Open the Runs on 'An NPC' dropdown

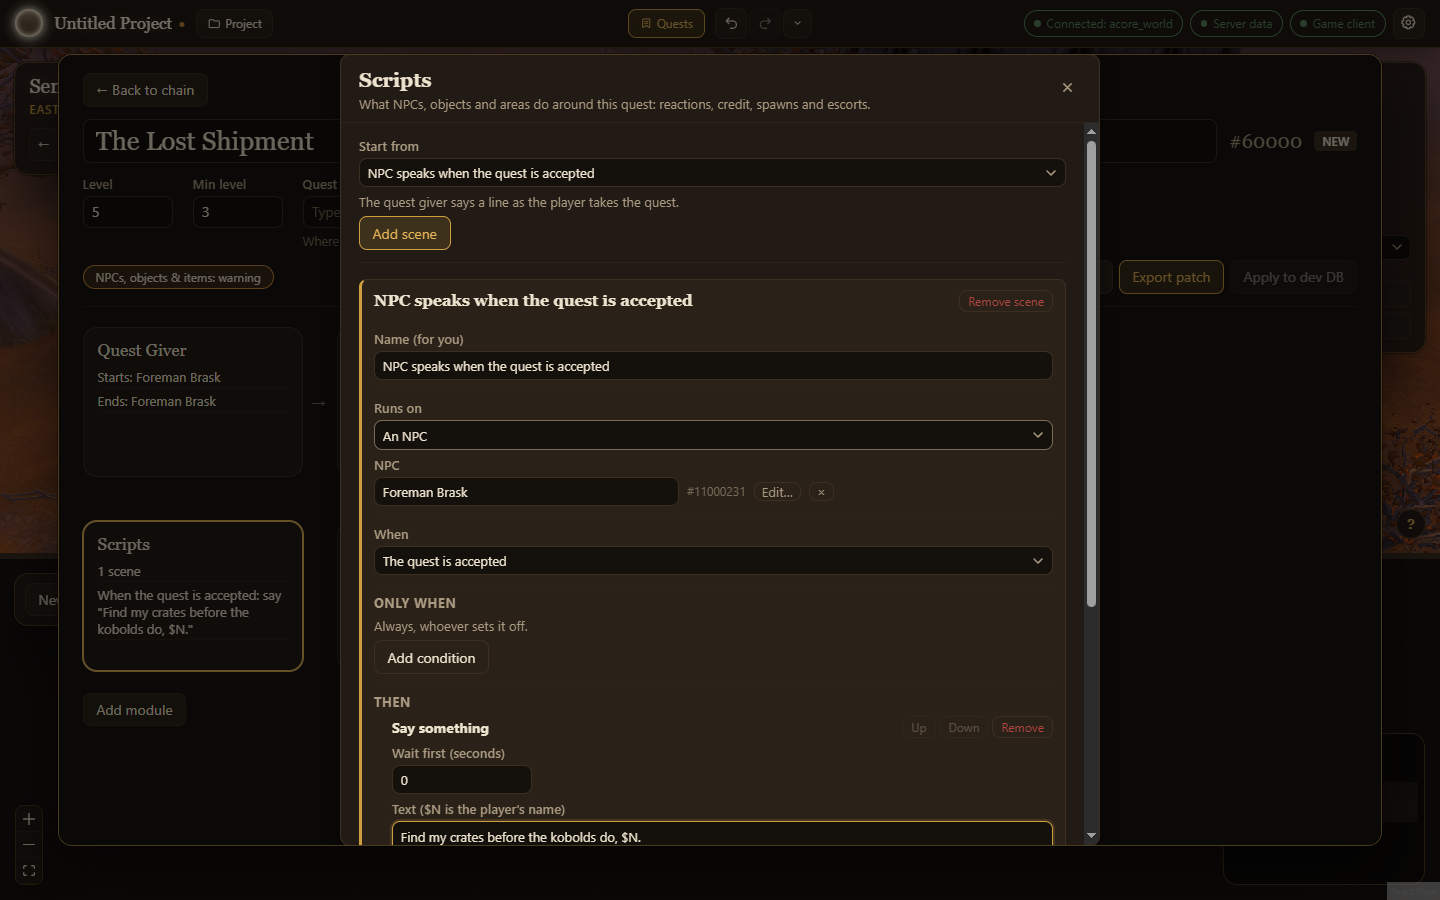click(x=713, y=435)
